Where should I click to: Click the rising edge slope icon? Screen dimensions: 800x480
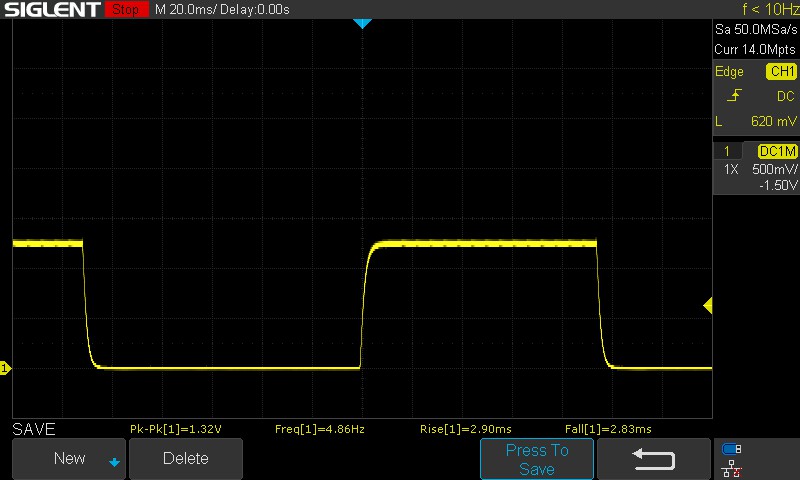[734, 95]
